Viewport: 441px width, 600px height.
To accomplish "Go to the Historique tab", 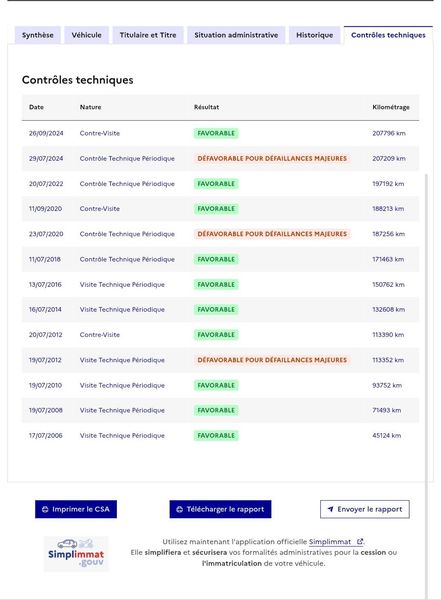I will pos(315,35).
